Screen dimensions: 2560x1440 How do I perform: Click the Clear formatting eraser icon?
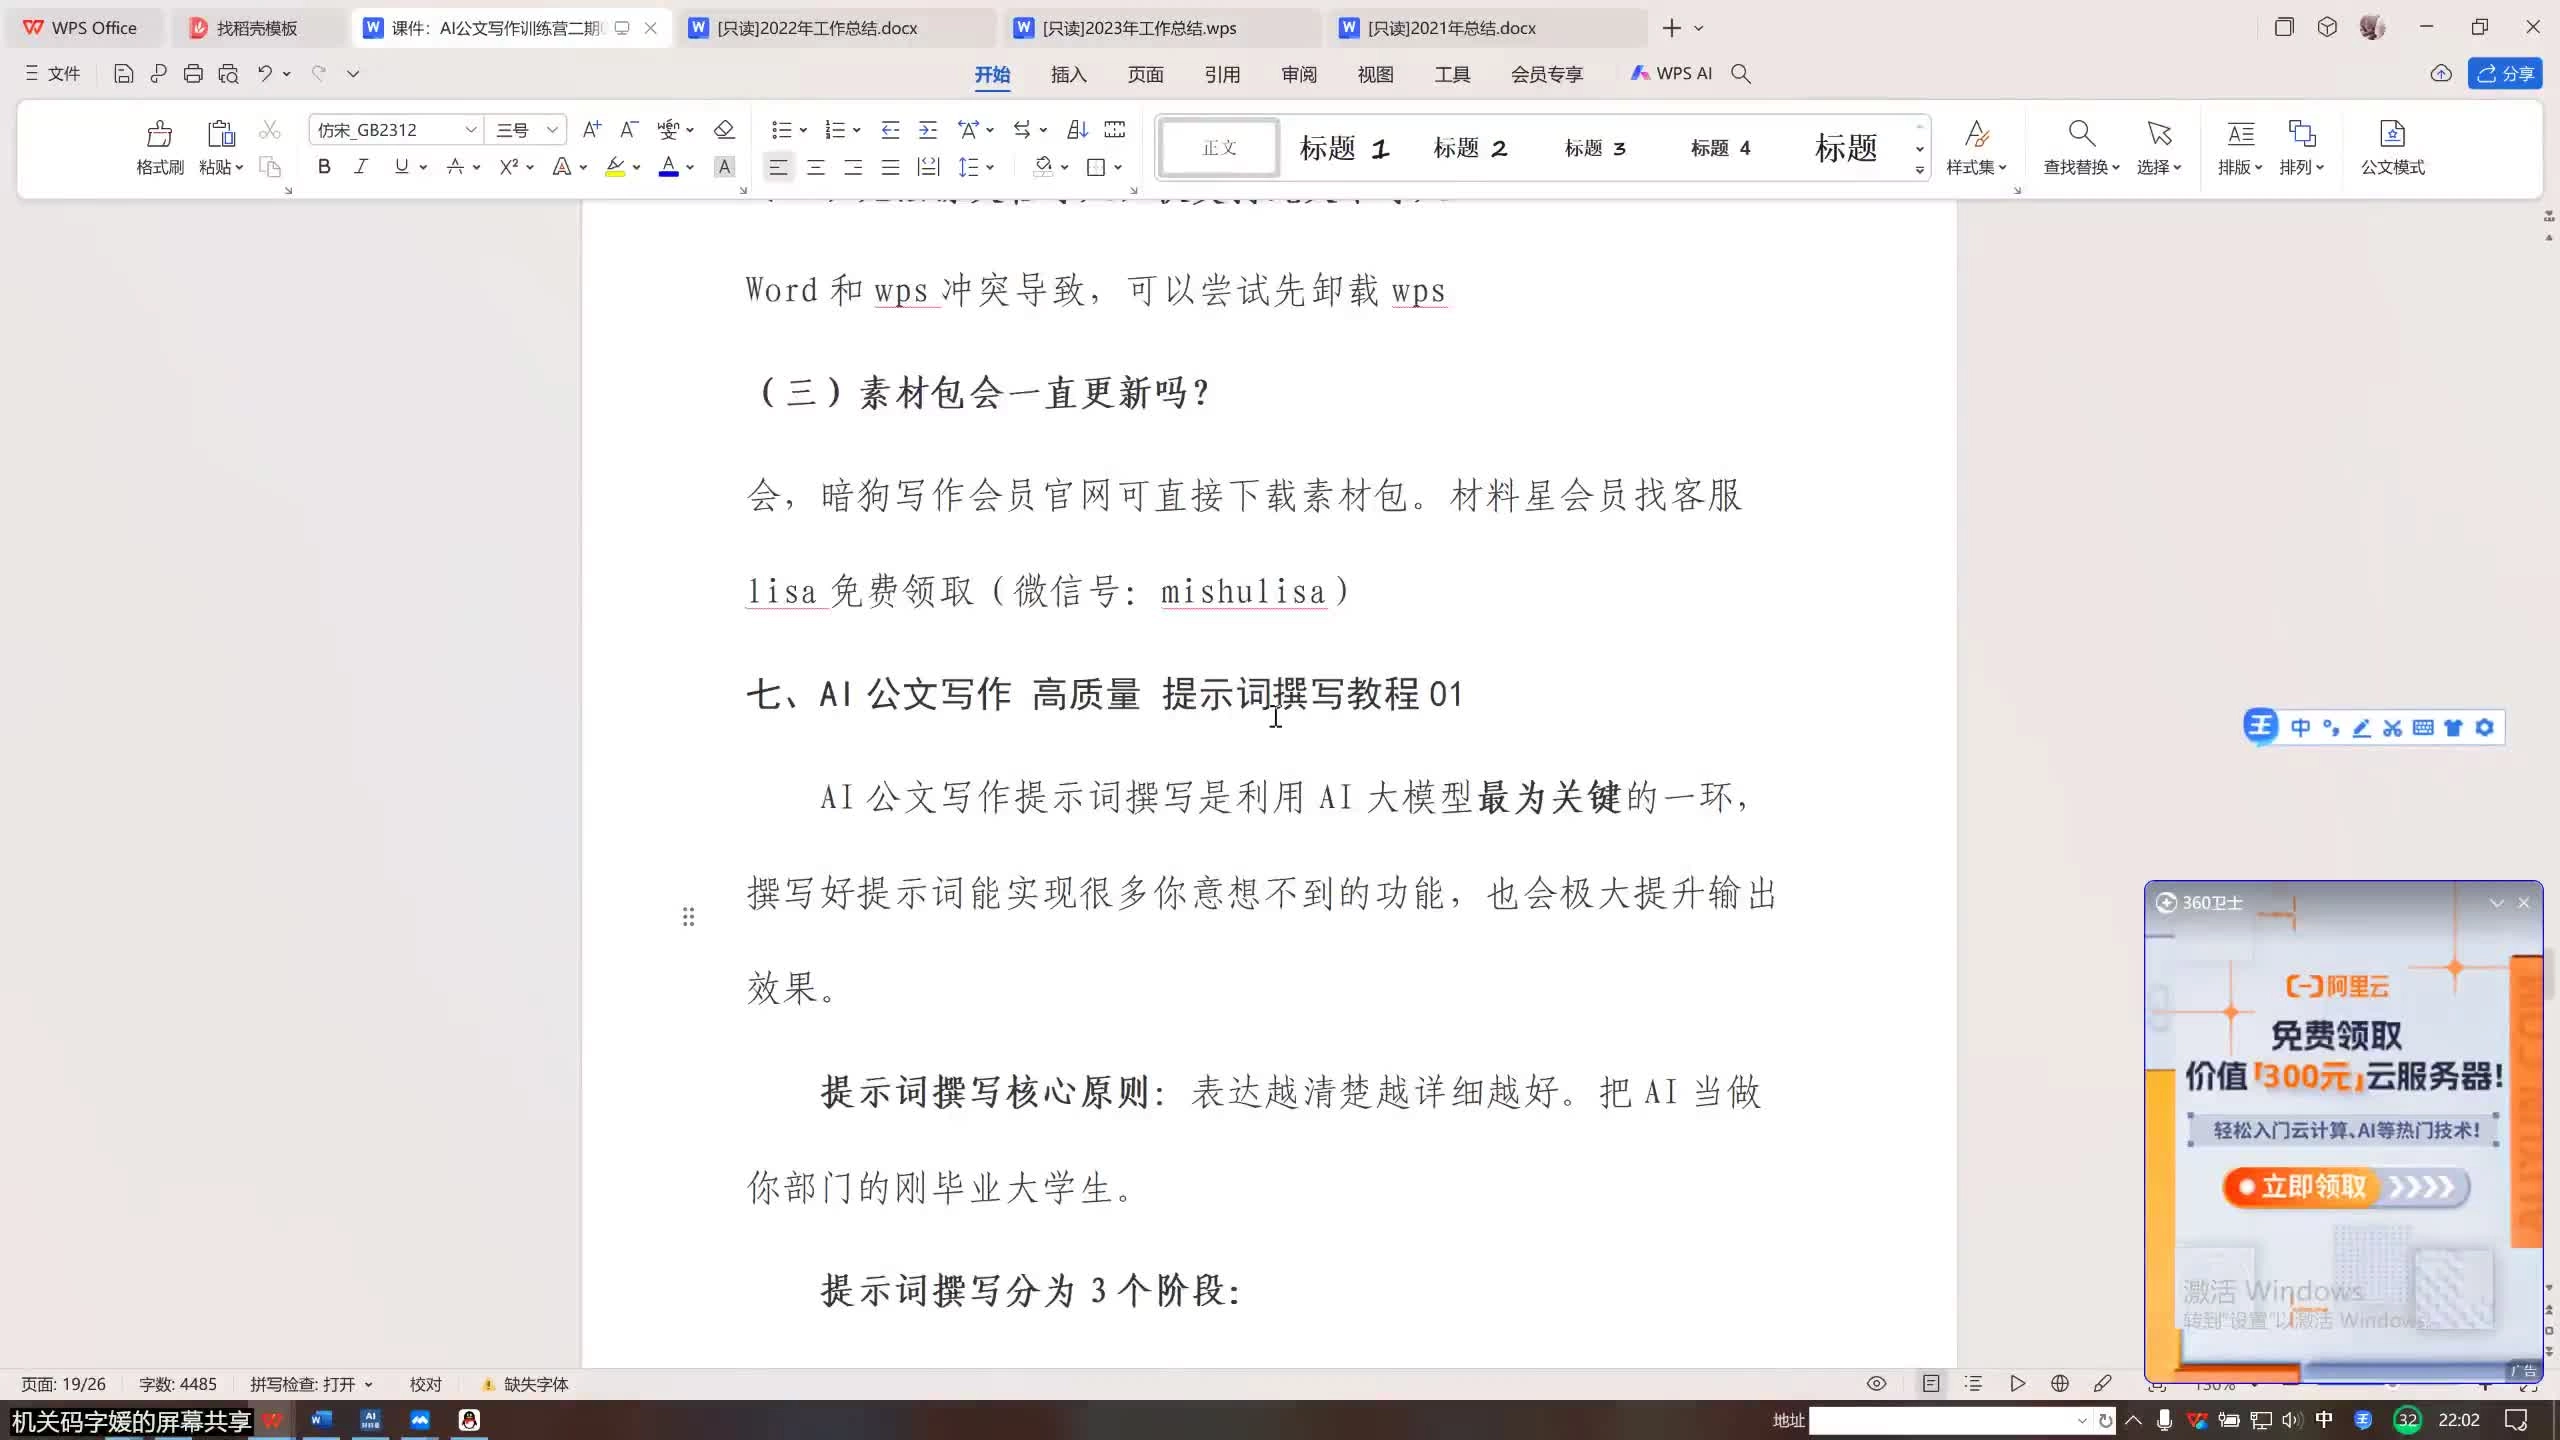click(724, 130)
